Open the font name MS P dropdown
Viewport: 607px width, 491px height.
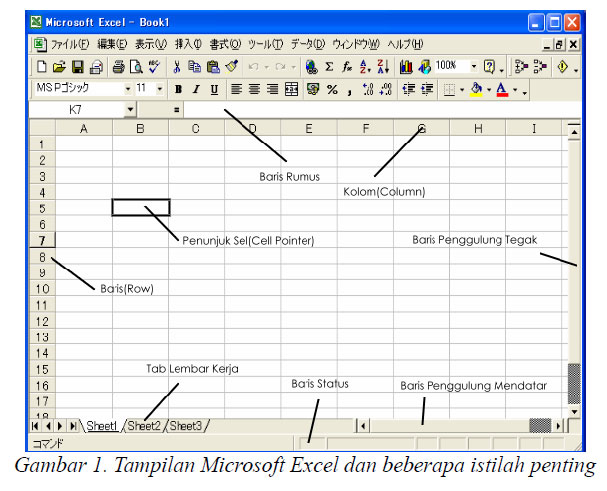[128, 89]
